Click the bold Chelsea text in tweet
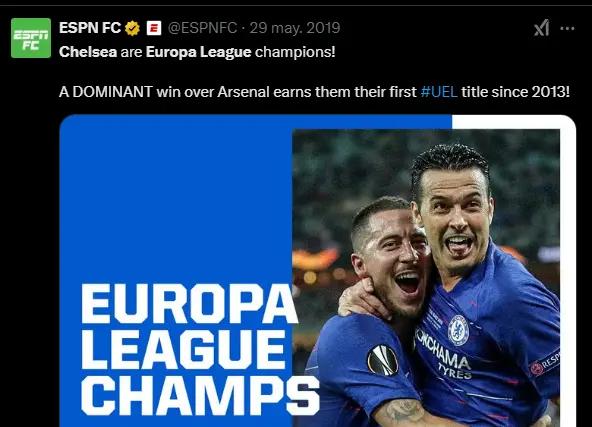592x427 pixels. tap(88, 52)
